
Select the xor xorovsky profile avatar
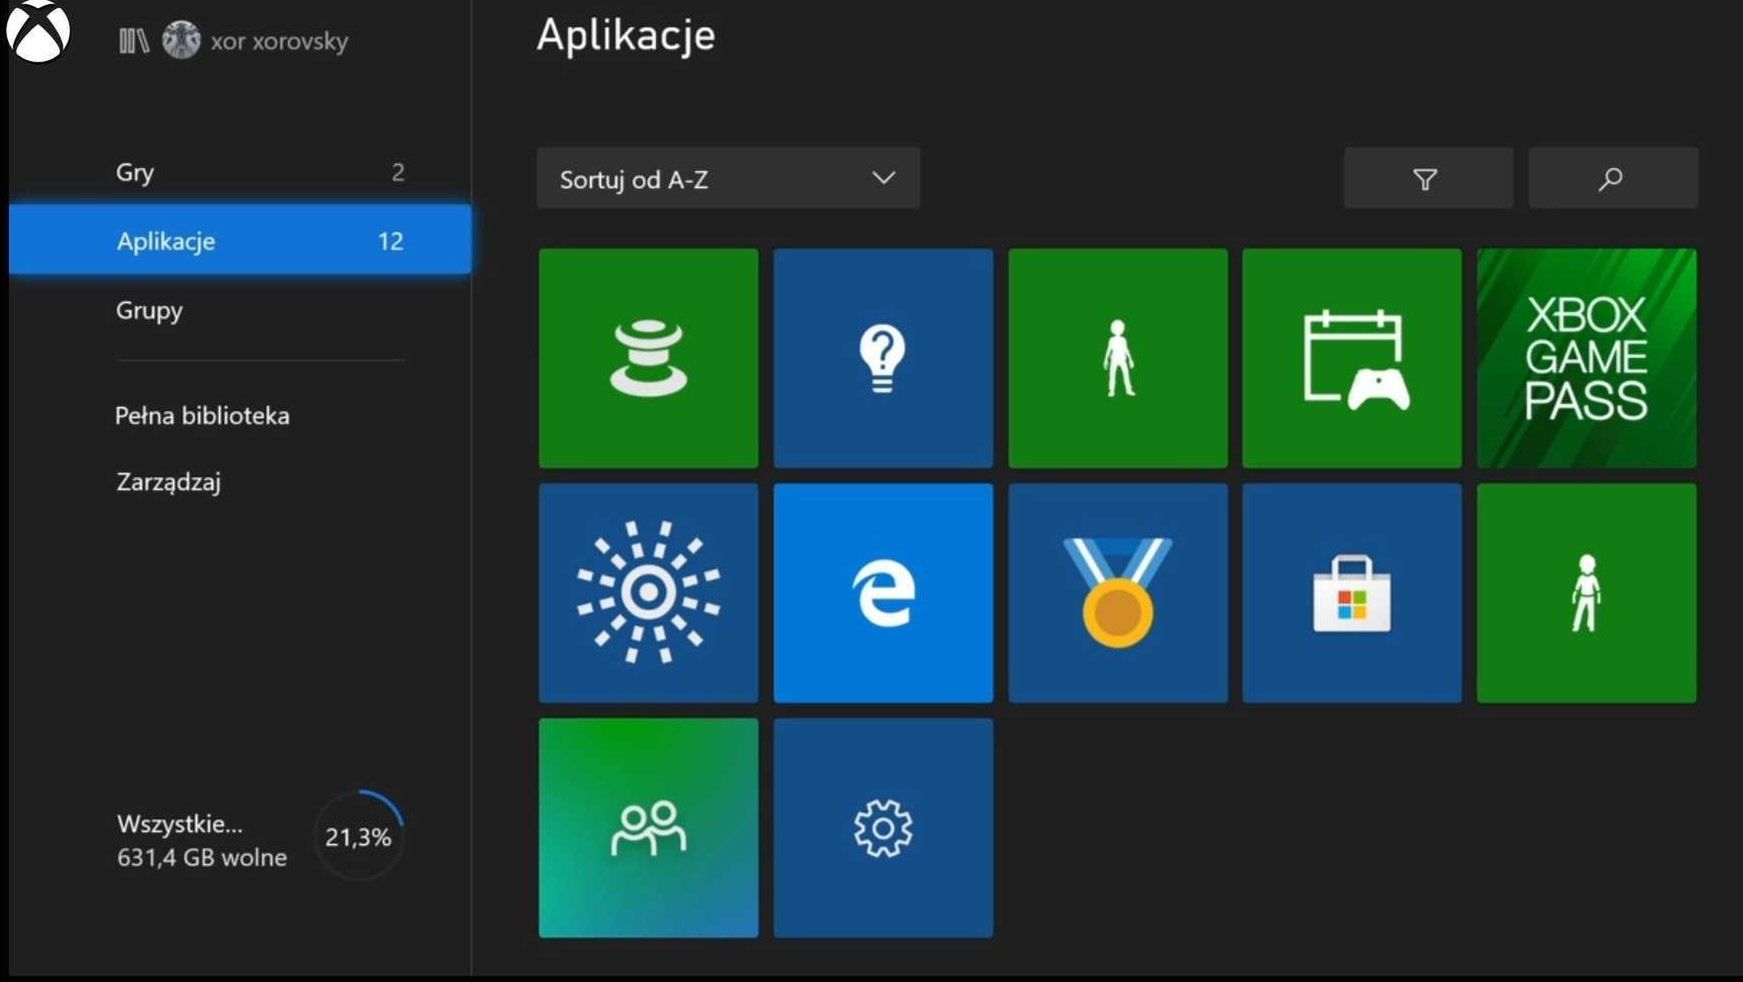tap(181, 40)
